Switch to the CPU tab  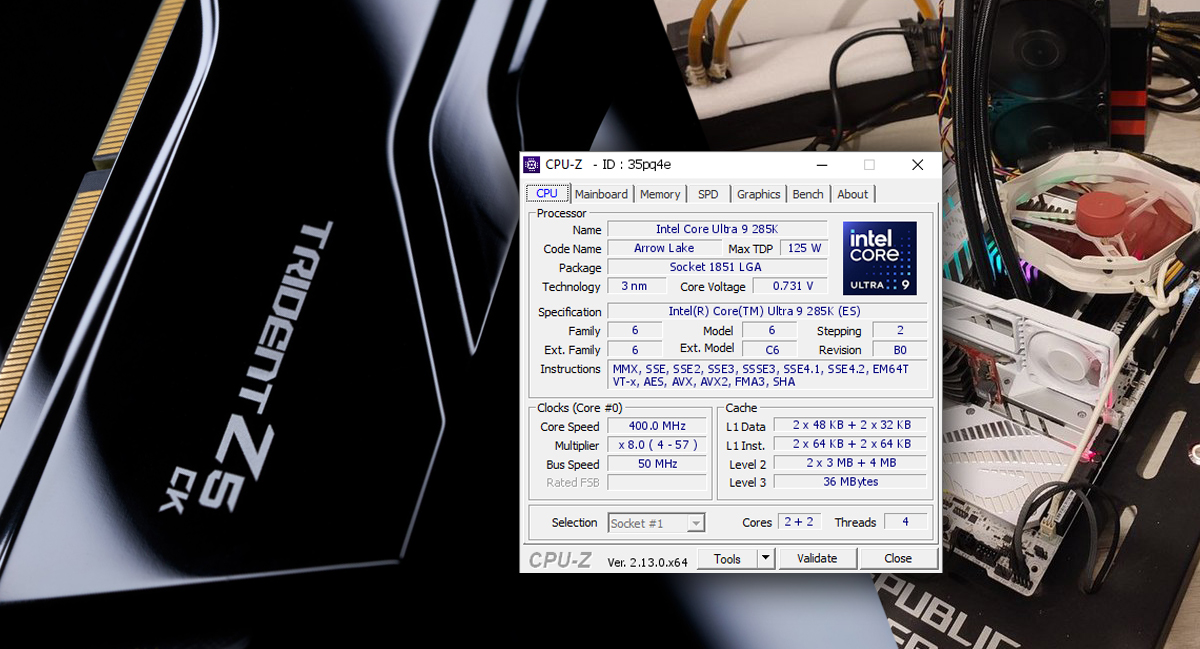547,194
